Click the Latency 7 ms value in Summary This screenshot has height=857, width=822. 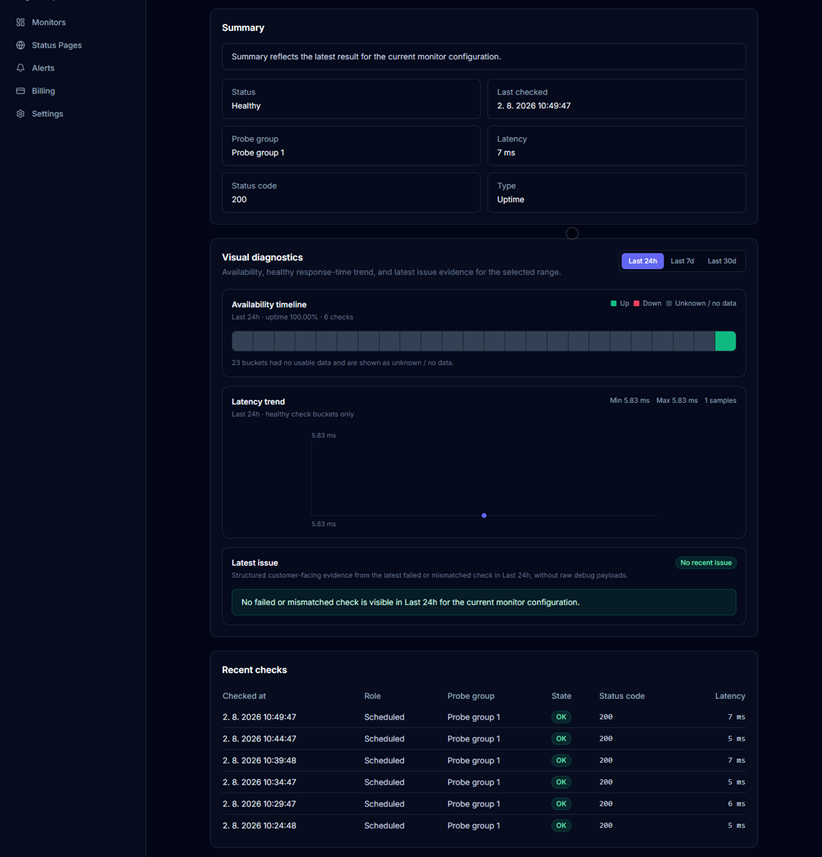pyautogui.click(x=506, y=153)
